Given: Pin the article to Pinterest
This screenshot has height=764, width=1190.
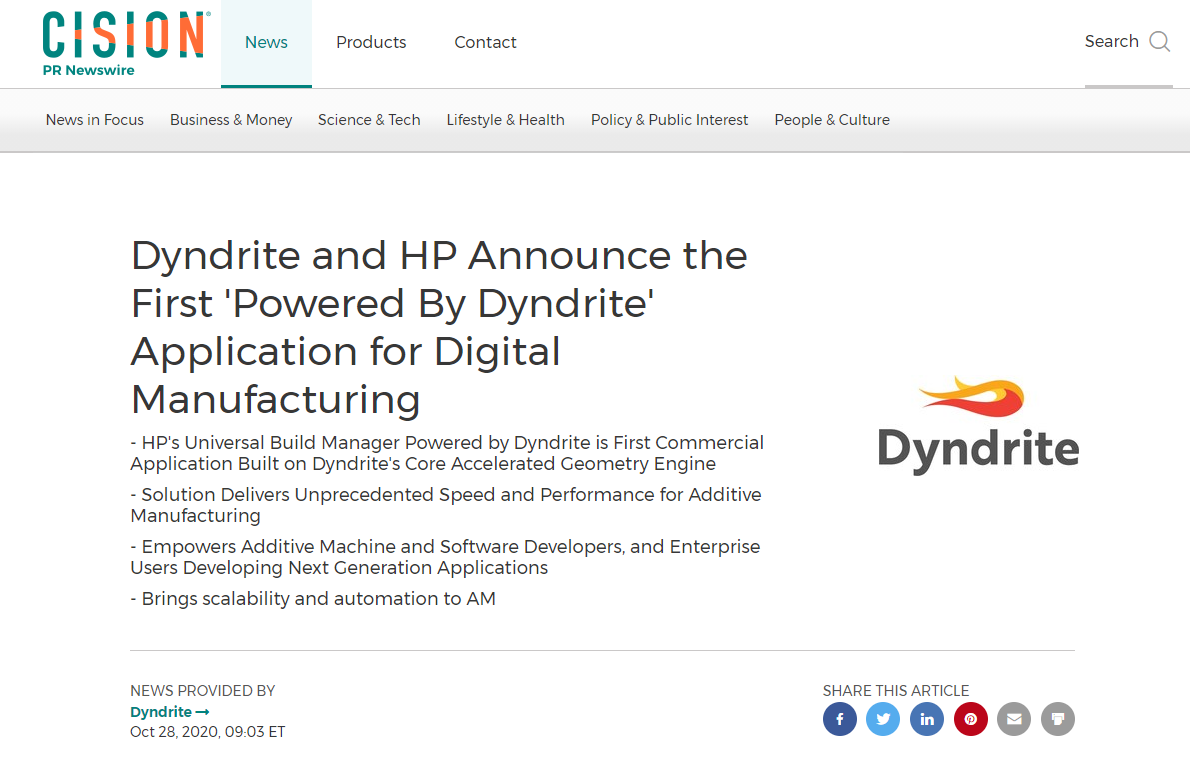Looking at the screenshot, I should 970,719.
